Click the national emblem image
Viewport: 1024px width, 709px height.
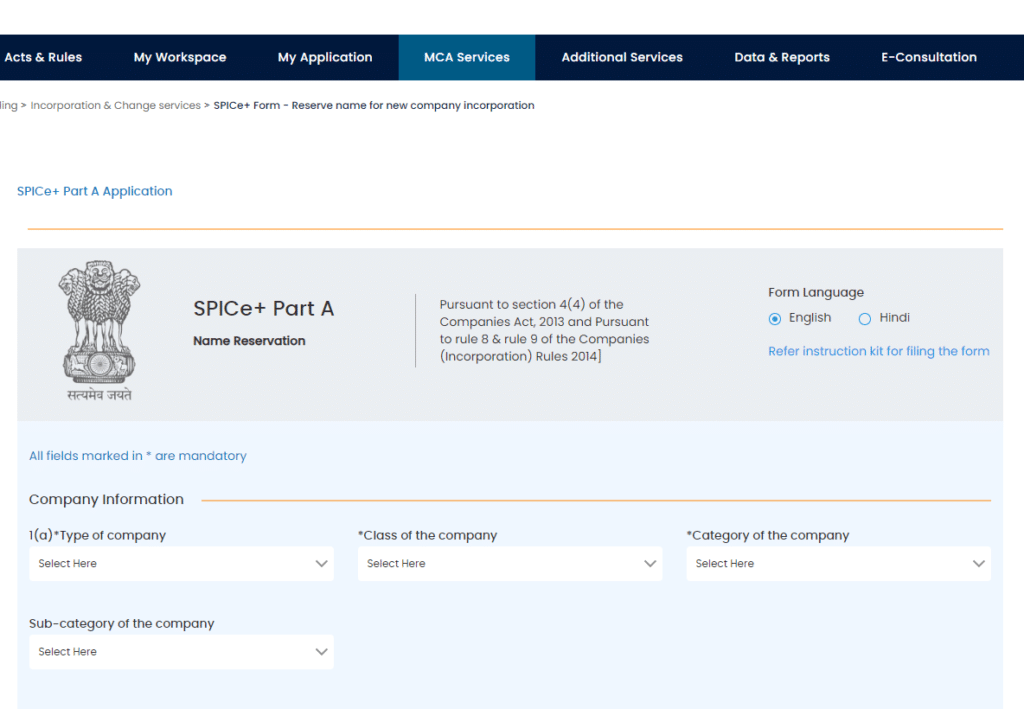tap(99, 331)
